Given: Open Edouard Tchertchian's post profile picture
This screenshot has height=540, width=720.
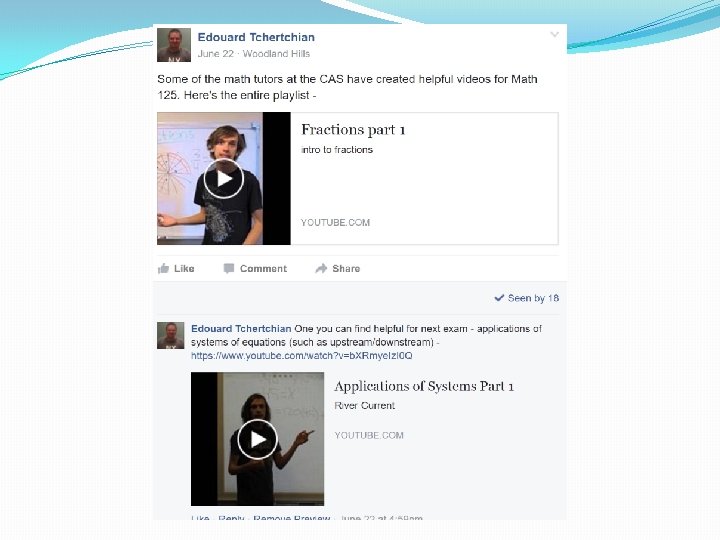Looking at the screenshot, I should click(174, 45).
